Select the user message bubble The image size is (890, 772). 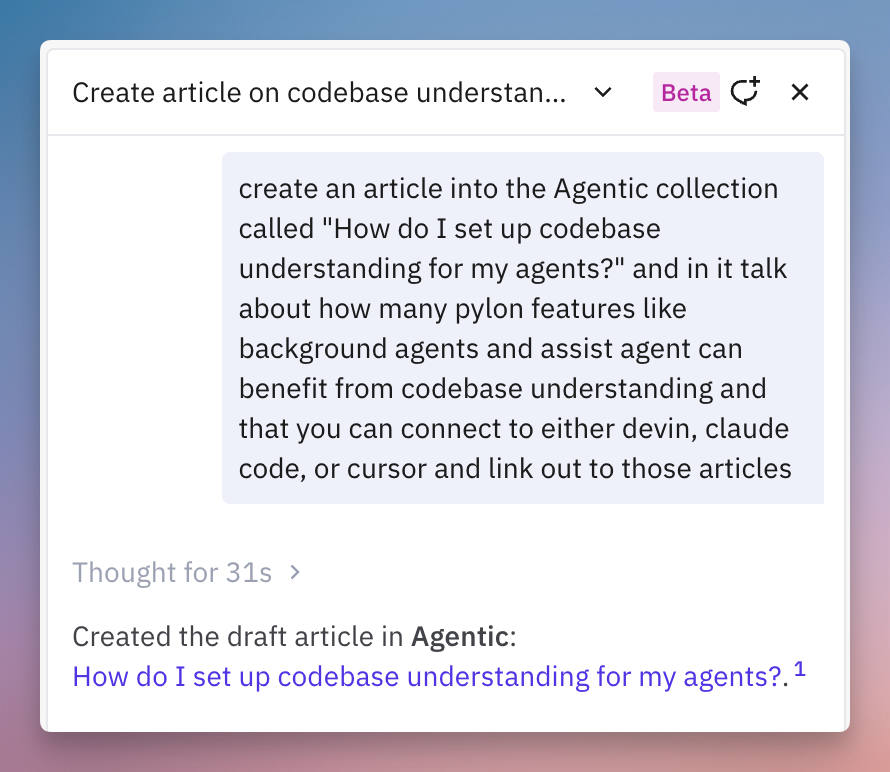tap(522, 328)
